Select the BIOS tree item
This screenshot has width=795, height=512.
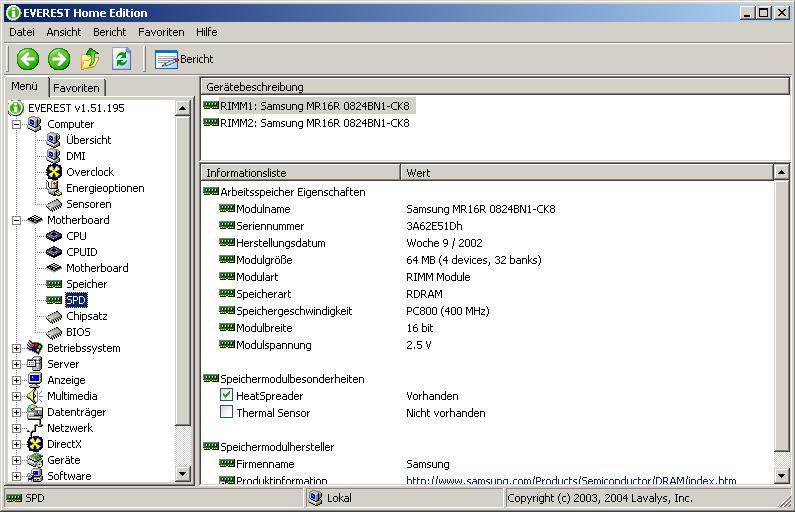(x=78, y=332)
